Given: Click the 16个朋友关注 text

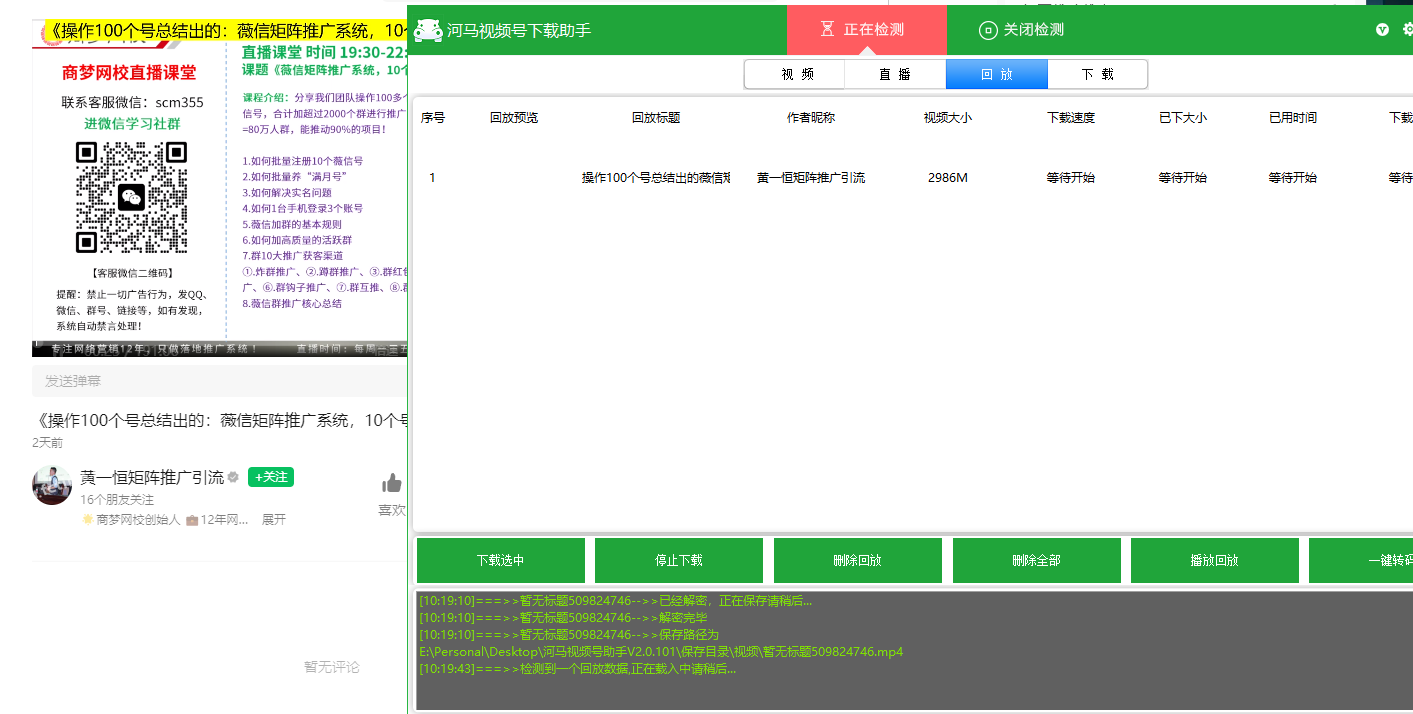Looking at the screenshot, I should (117, 499).
